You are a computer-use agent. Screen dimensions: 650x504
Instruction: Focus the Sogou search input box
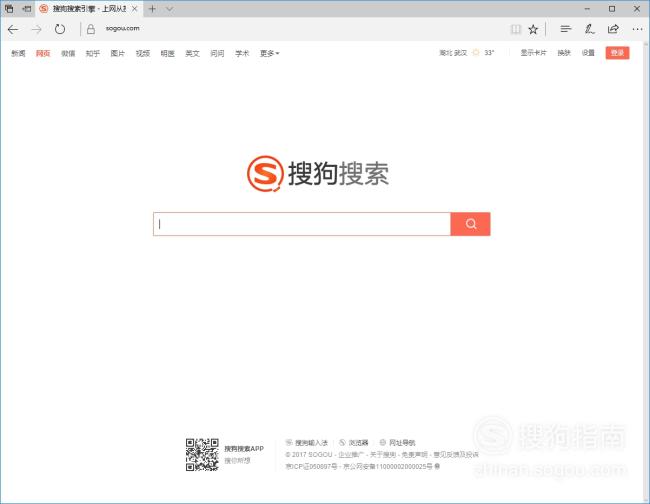302,224
